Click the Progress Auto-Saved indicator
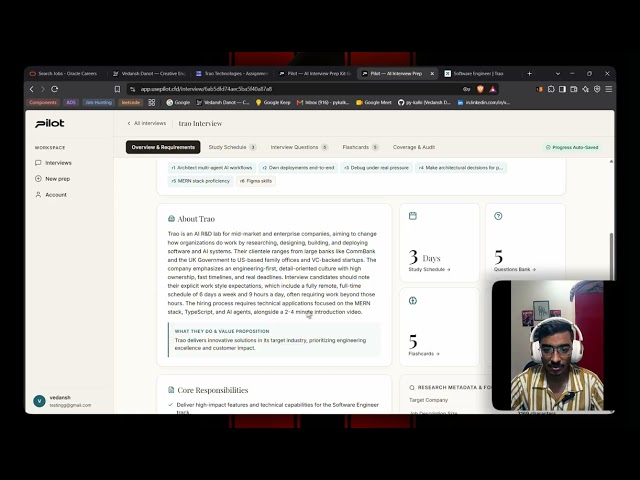Viewport: 640px width, 480px height. coord(572,147)
